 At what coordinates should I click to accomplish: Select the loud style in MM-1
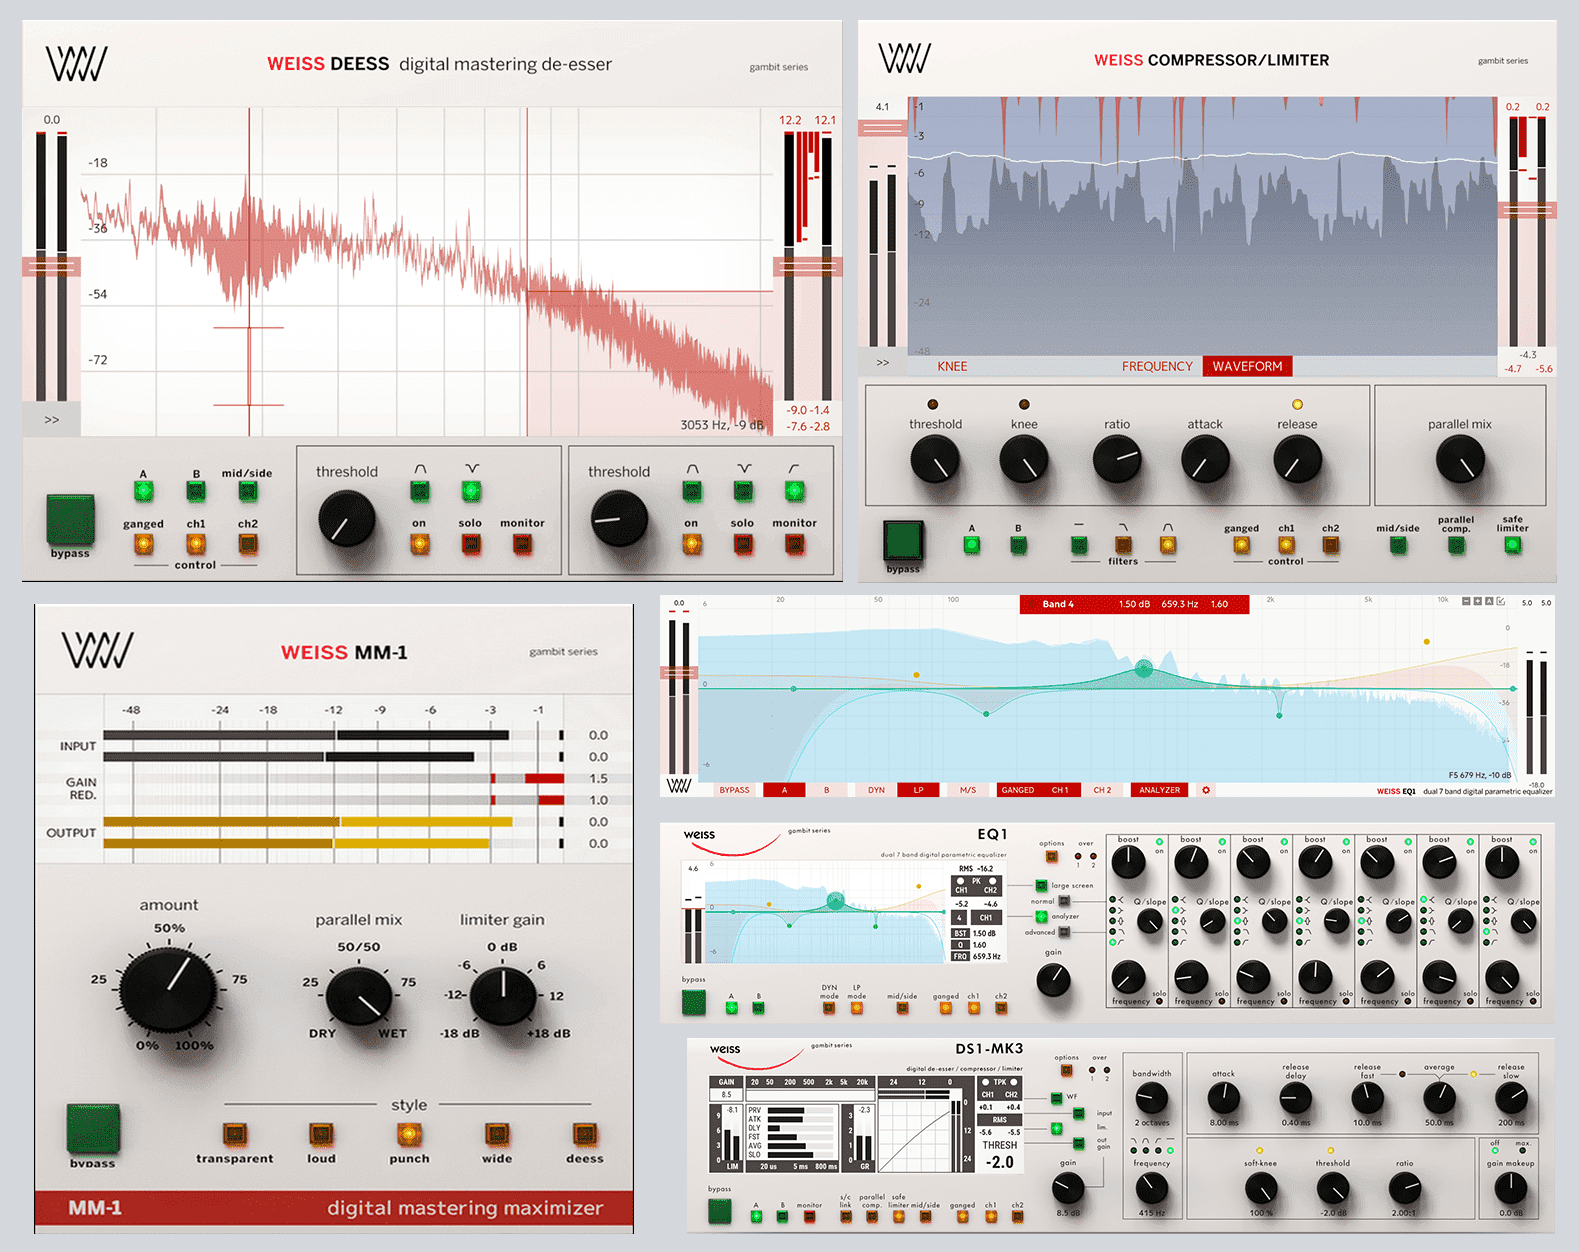[x=321, y=1134]
